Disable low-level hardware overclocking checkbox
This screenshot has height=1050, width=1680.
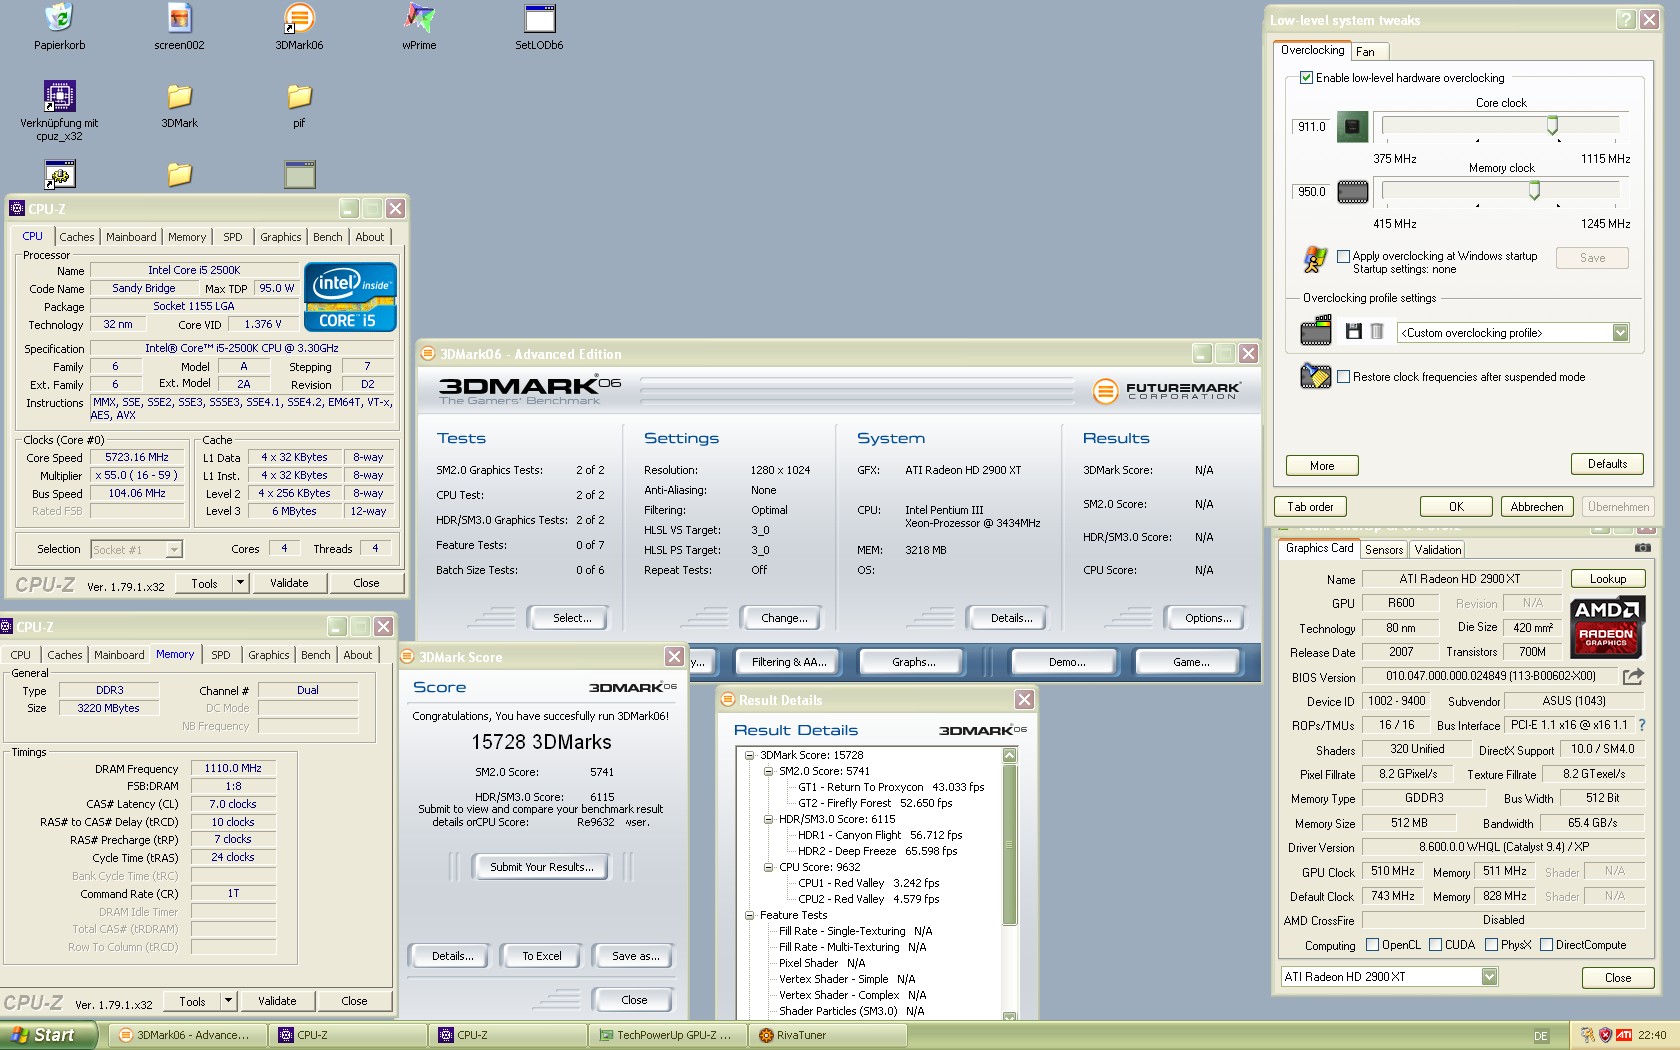(x=1306, y=78)
